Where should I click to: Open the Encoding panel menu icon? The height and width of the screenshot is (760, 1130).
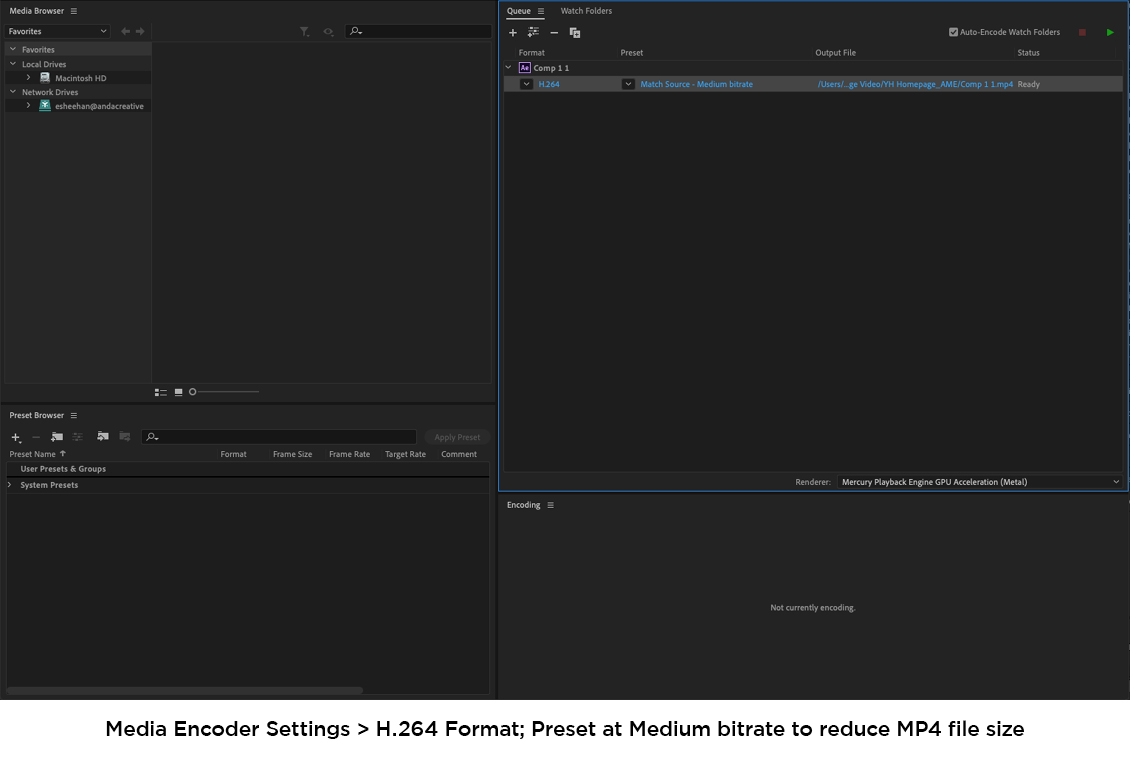[551, 505]
